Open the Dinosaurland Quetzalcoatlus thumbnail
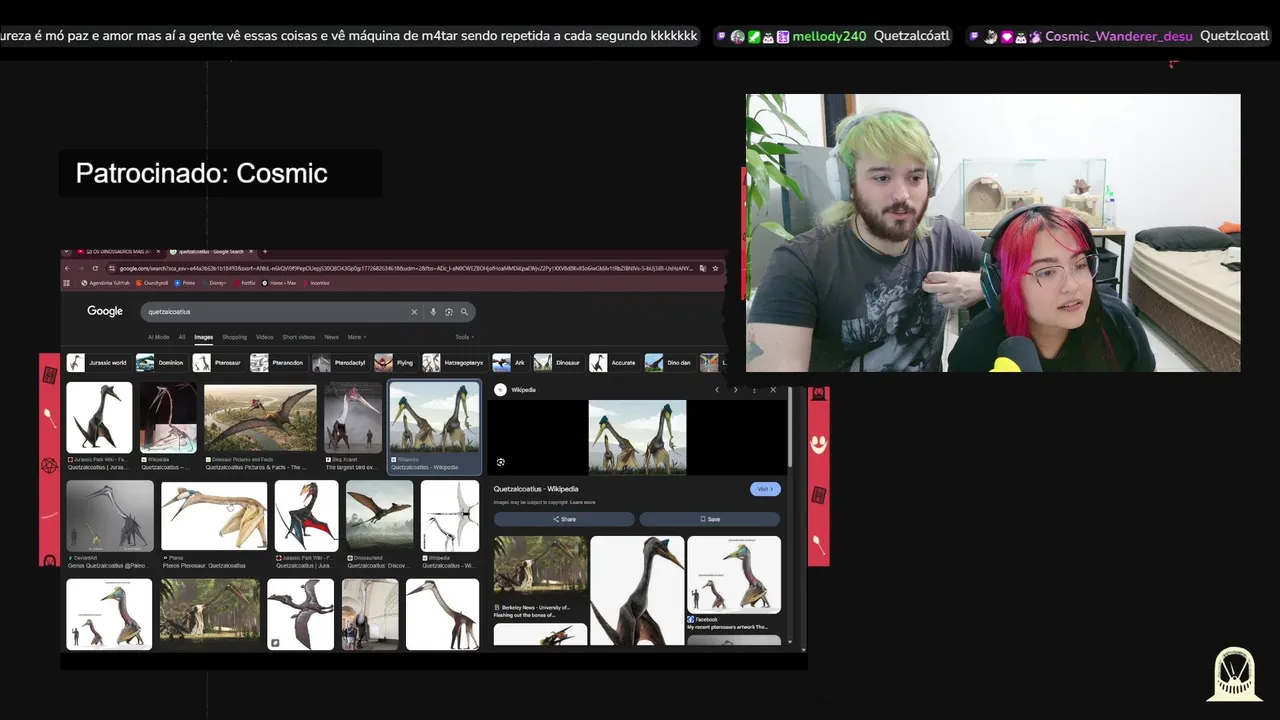Viewport: 1280px width, 720px height. [x=379, y=516]
